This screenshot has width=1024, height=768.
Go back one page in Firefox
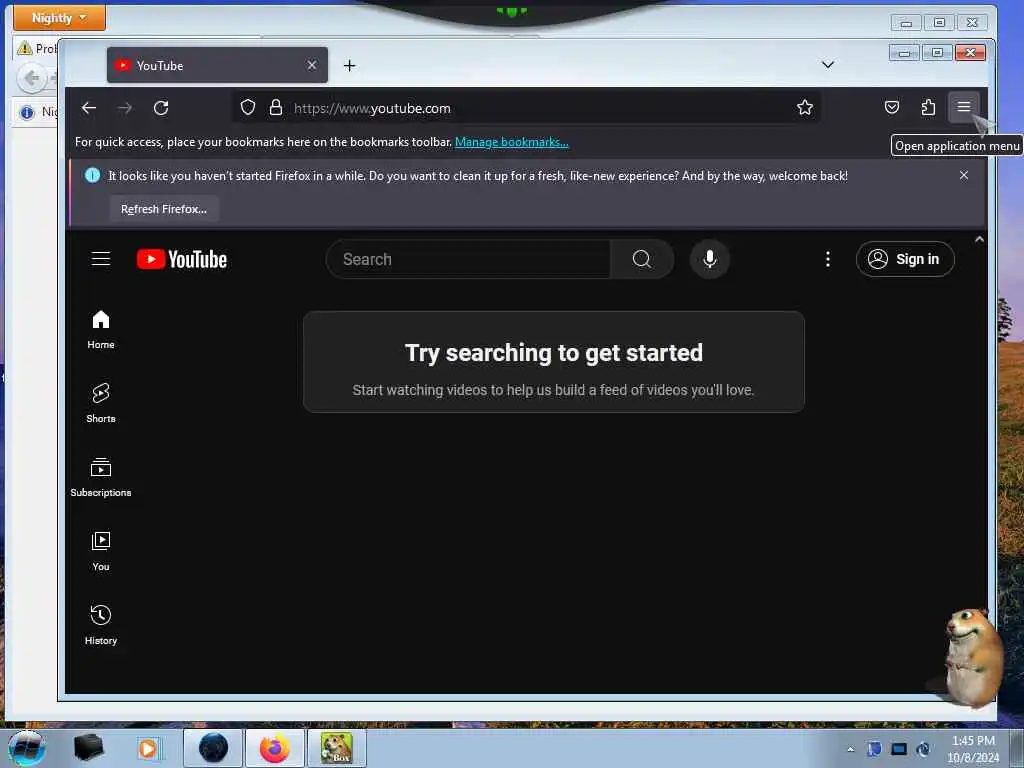tap(89, 108)
